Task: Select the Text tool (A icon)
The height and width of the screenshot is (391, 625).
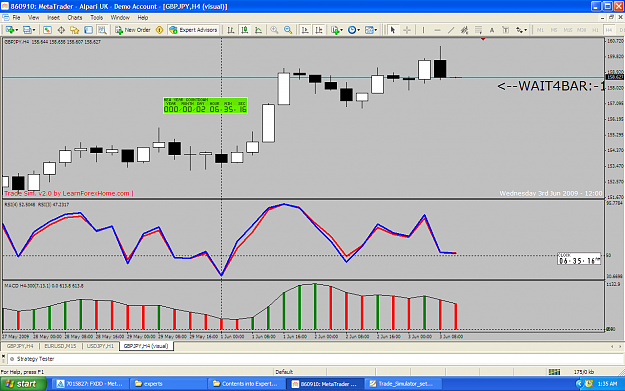Action: click(x=492, y=30)
